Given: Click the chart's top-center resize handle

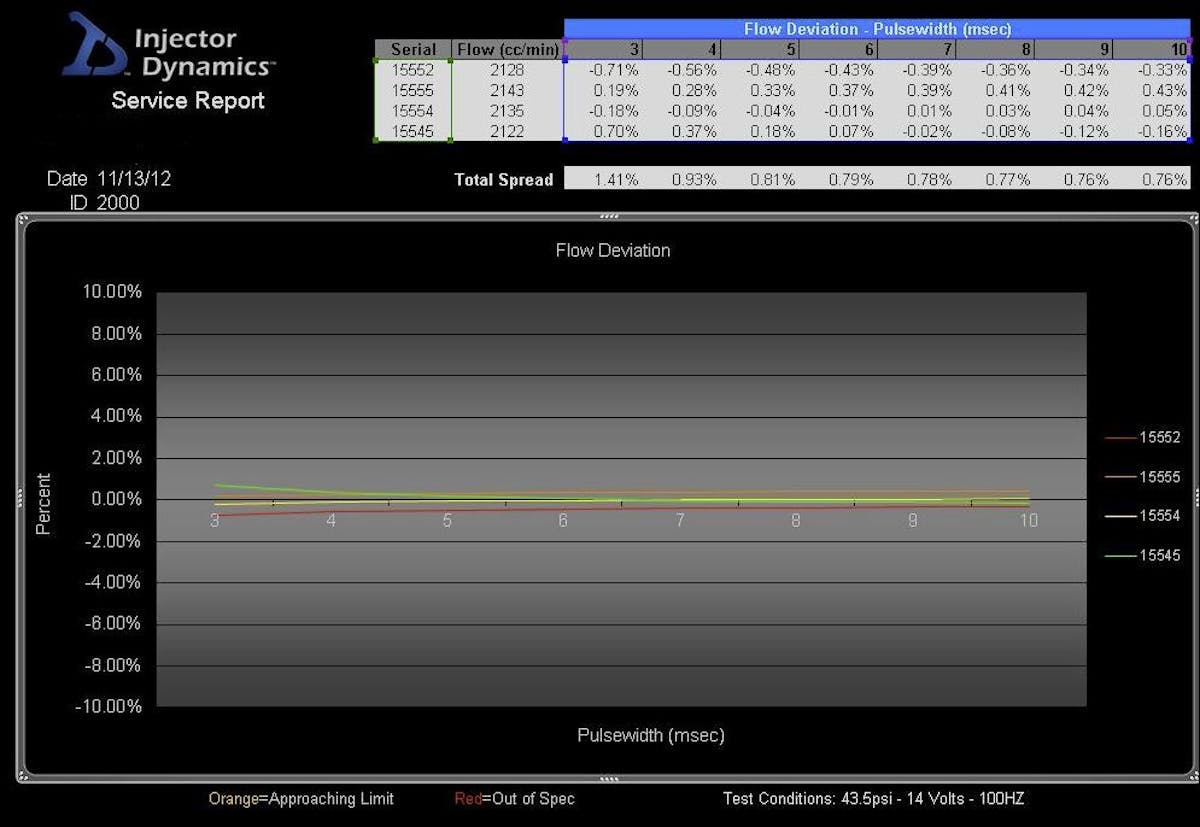Looking at the screenshot, I should click(608, 216).
